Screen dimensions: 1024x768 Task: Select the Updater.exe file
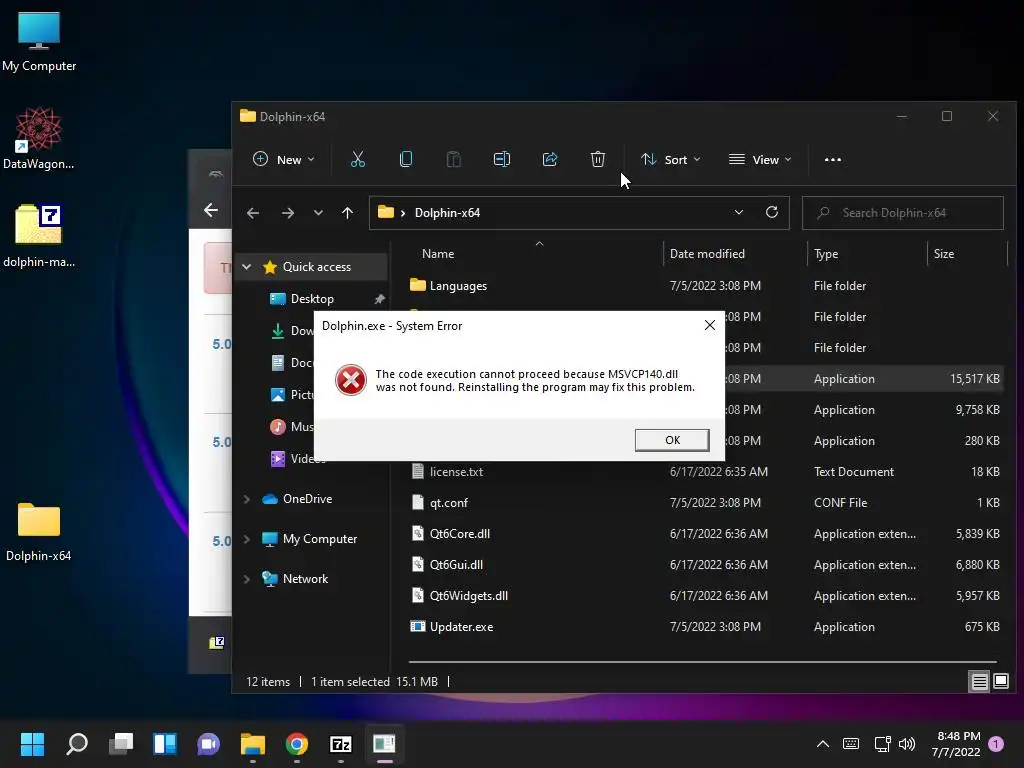461,627
